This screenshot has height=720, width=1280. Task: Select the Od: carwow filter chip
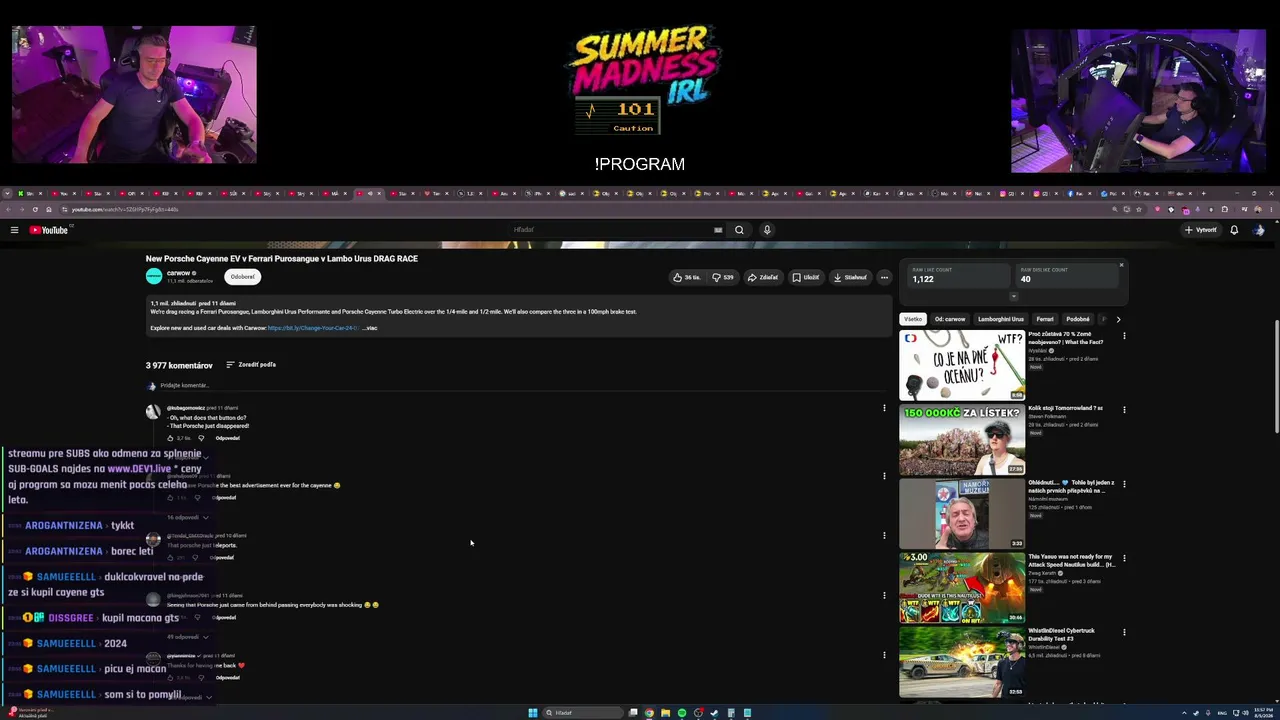click(950, 319)
